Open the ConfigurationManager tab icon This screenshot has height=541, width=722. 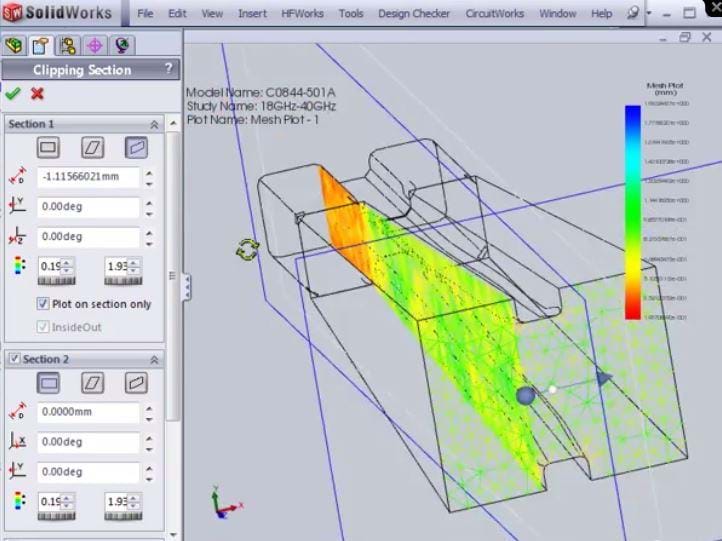coord(67,45)
